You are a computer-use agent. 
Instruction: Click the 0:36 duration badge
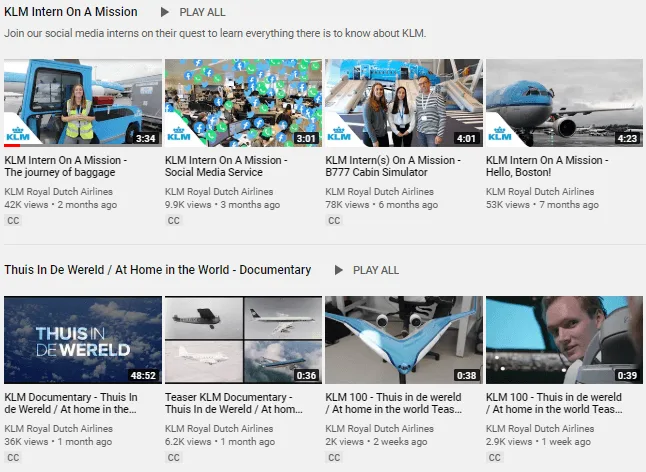[x=306, y=376]
